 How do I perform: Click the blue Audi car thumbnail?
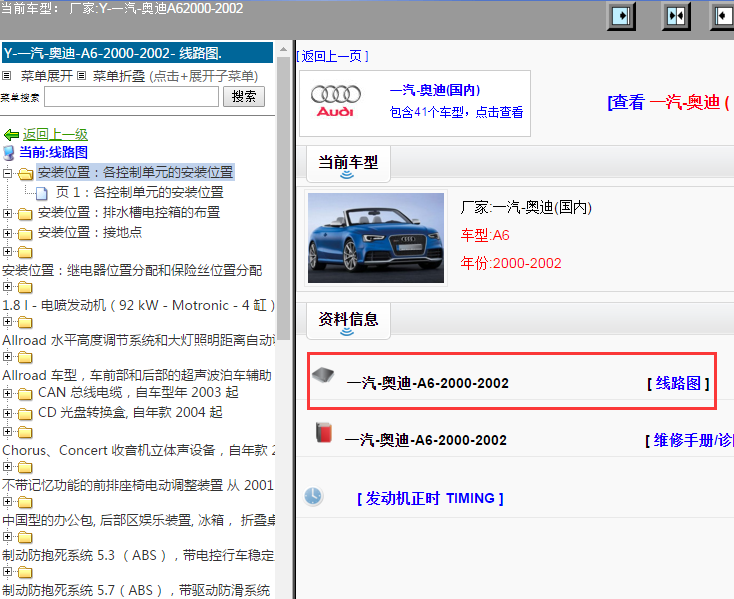pos(376,238)
